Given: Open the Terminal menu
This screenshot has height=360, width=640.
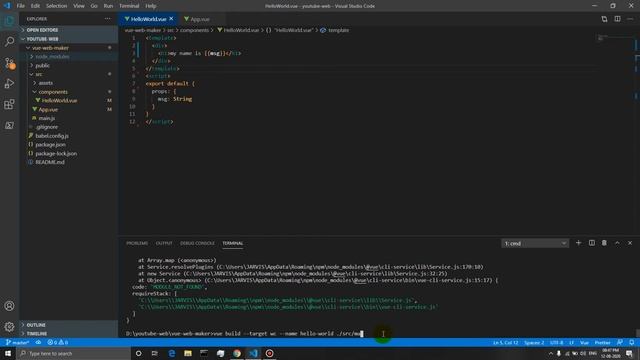Looking at the screenshot, I should point(129,6).
